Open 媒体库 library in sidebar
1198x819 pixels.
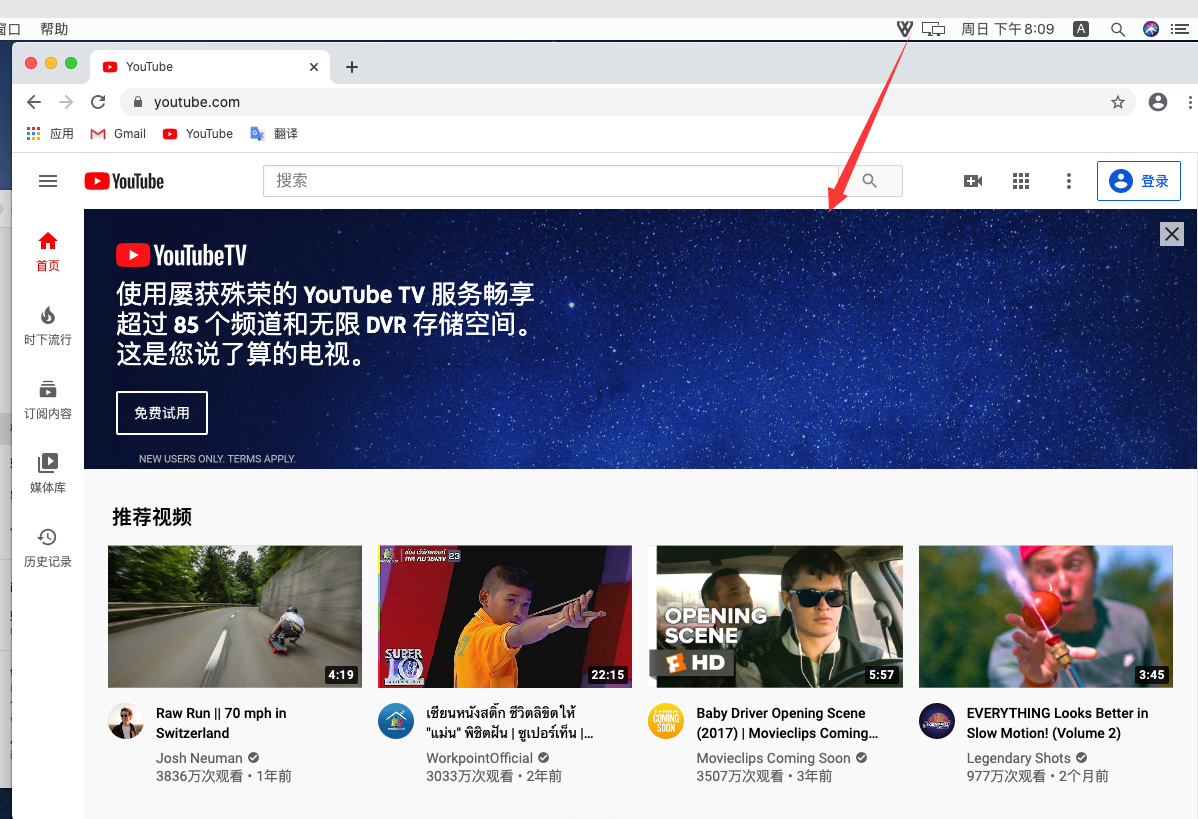click(x=48, y=474)
